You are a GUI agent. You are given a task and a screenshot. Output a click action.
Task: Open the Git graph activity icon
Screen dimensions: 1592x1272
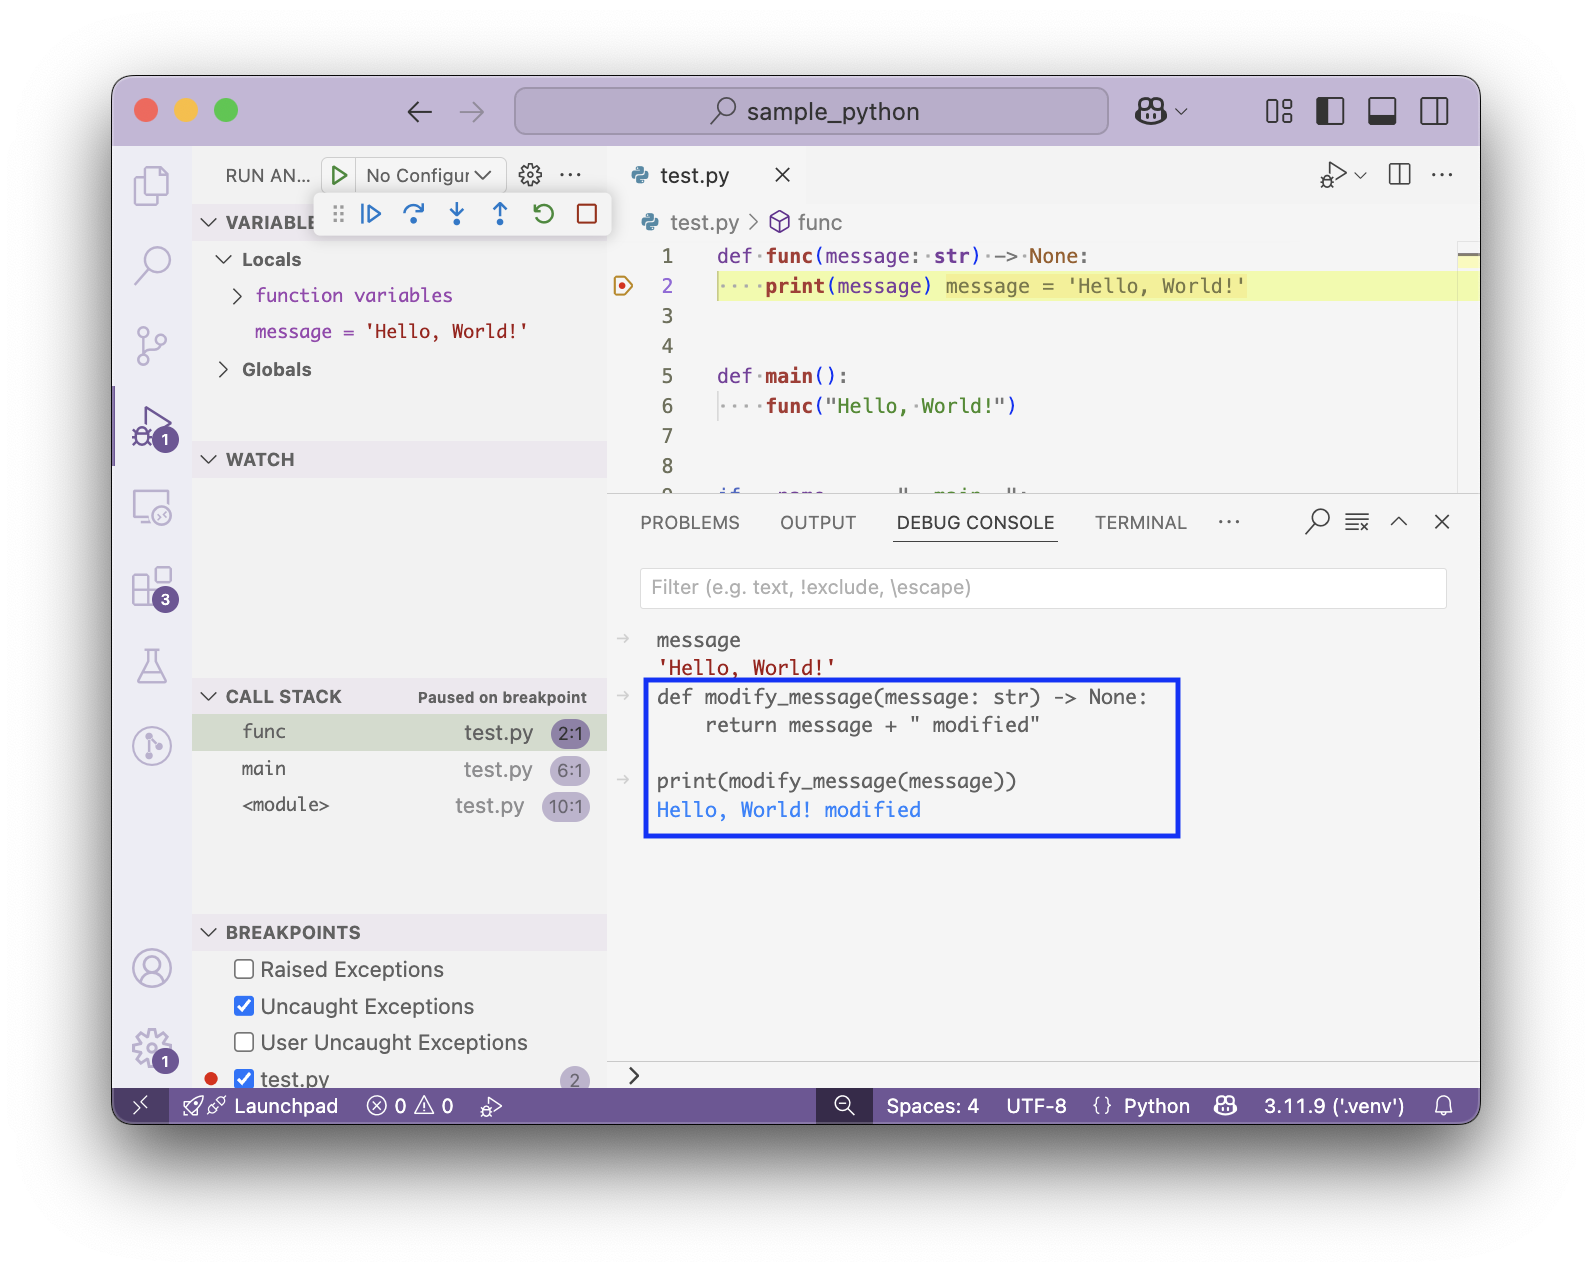click(152, 746)
